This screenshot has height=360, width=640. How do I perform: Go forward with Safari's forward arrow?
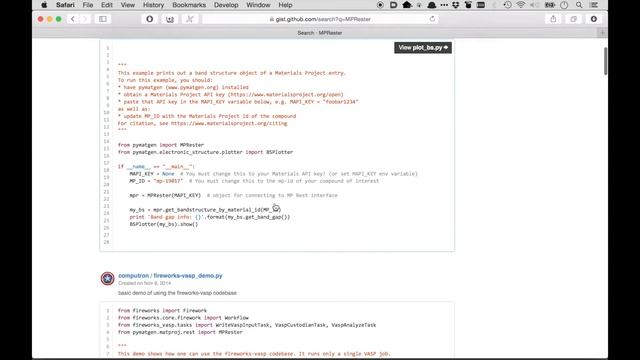point(84,19)
